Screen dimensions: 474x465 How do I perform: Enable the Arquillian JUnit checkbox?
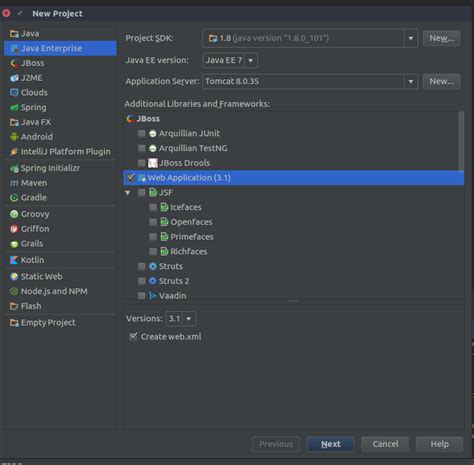142,133
